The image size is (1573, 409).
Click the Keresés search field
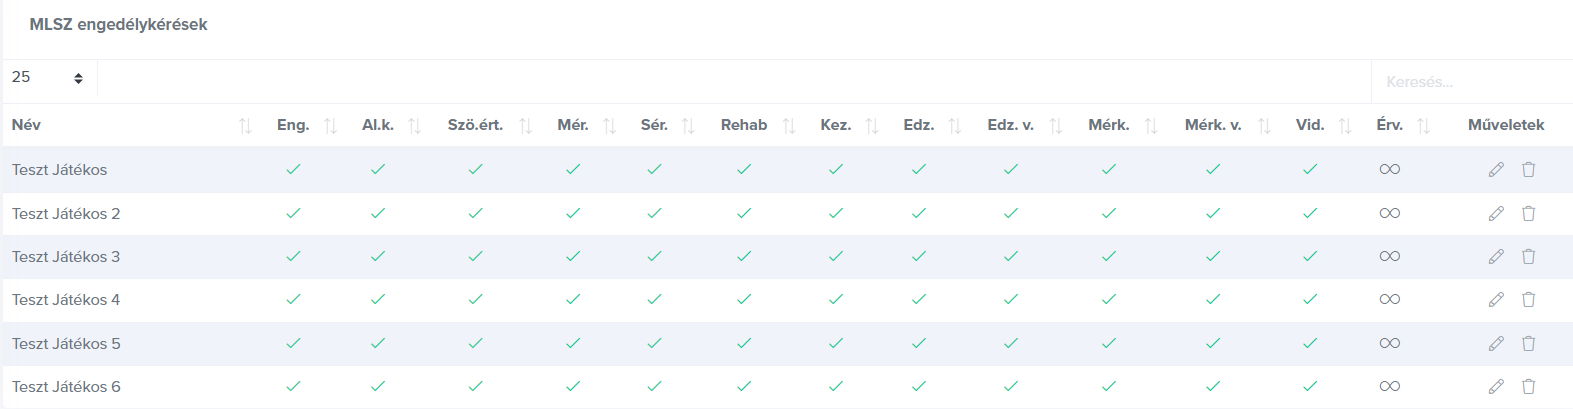1470,82
